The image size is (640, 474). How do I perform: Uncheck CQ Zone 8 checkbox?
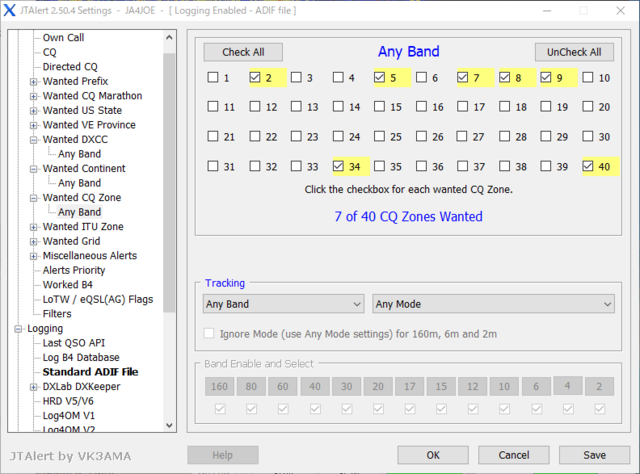tap(504, 77)
